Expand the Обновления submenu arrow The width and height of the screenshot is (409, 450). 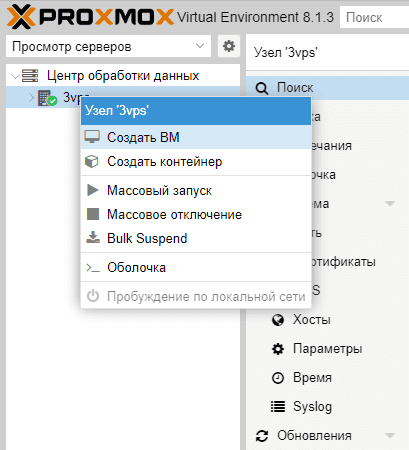390,436
